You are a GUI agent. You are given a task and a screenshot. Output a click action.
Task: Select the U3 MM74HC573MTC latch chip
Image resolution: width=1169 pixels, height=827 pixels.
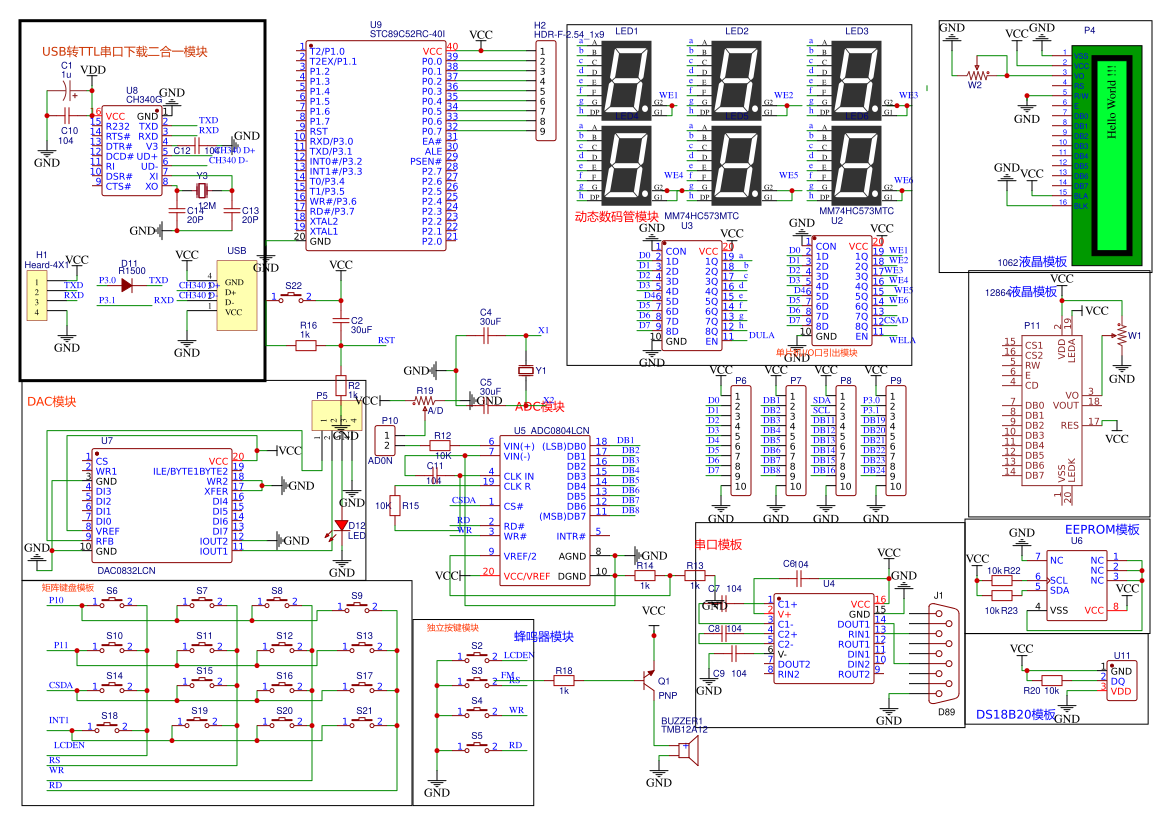tap(692, 294)
